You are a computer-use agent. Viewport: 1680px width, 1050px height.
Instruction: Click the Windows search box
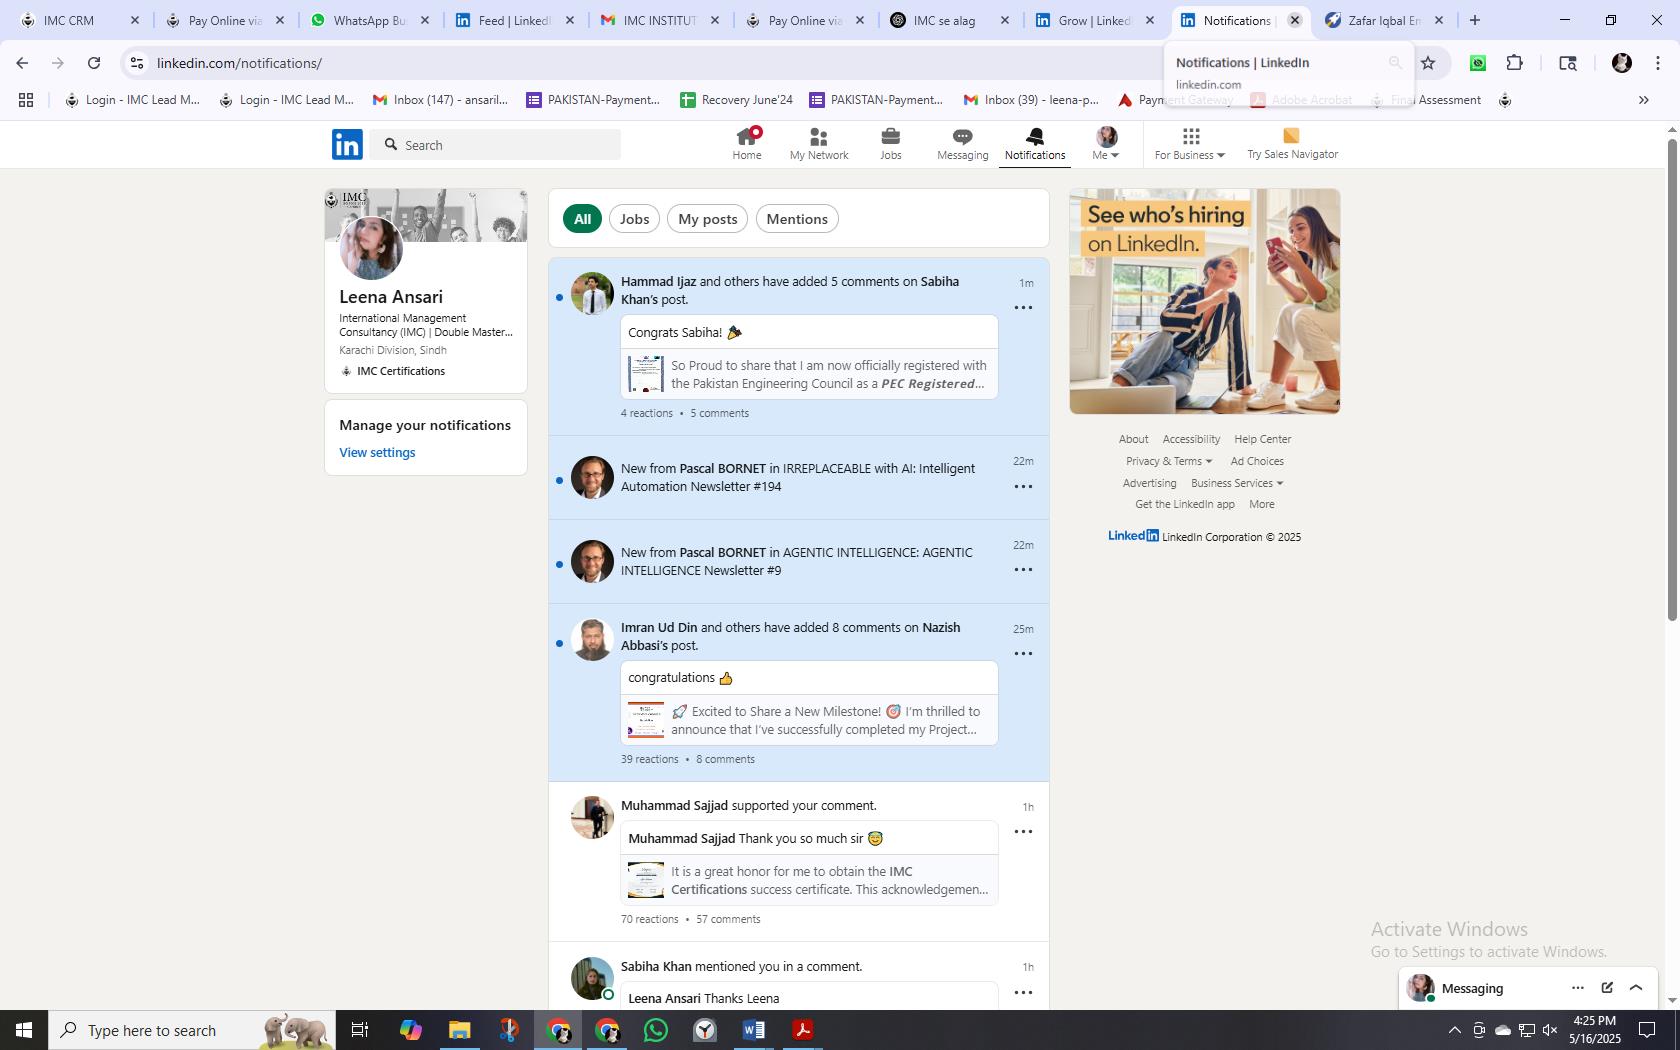[192, 1030]
